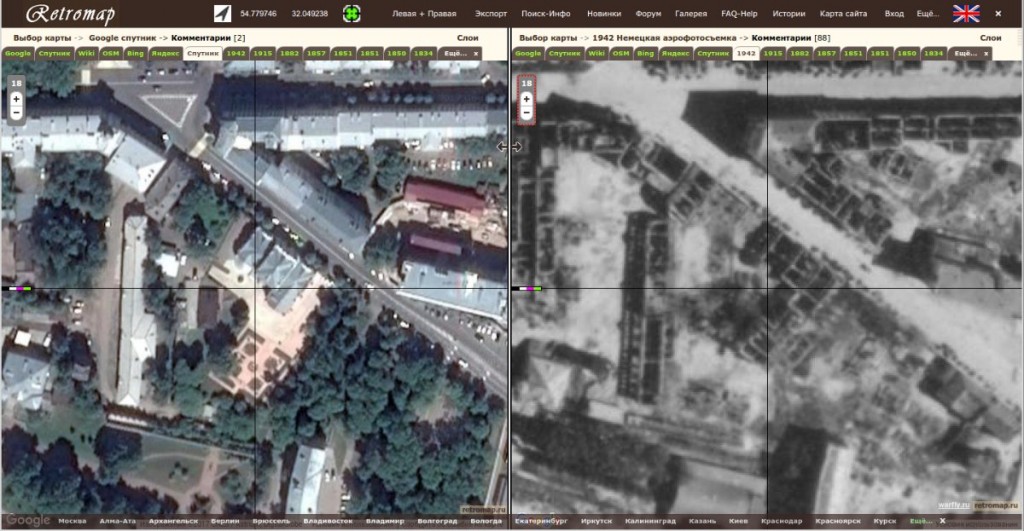Open the Новинки menu item
Viewport: 1024px width, 531px height.
[x=603, y=14]
